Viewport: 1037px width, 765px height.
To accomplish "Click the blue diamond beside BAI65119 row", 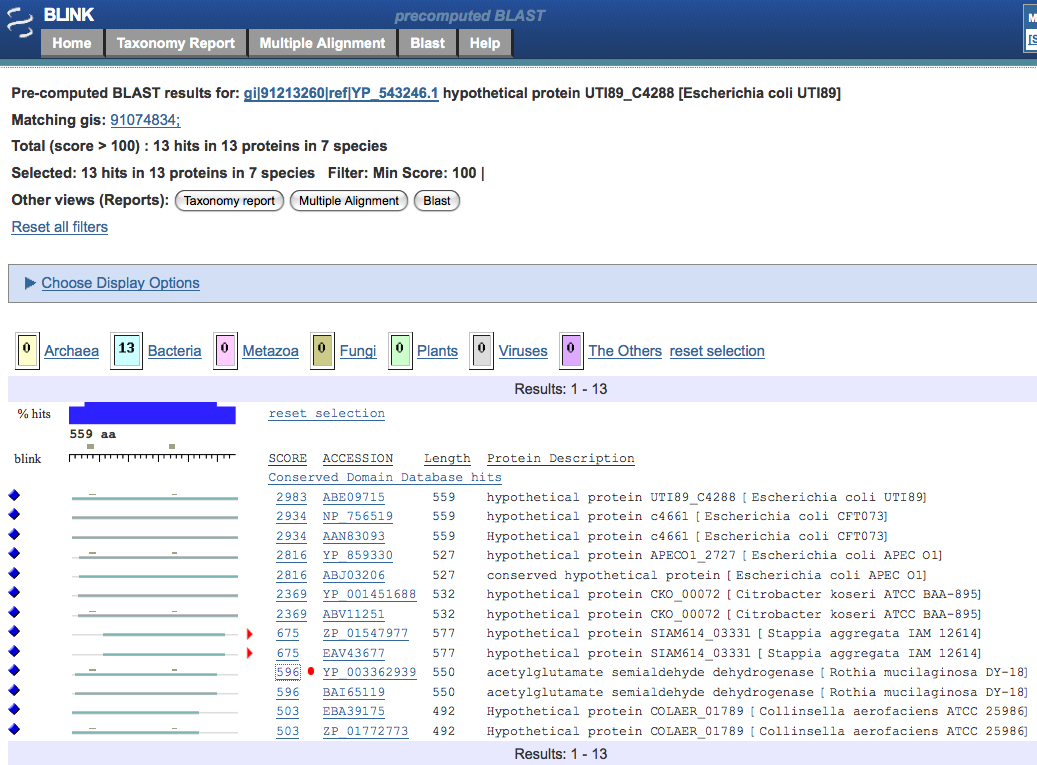I will pyautogui.click(x=14, y=691).
